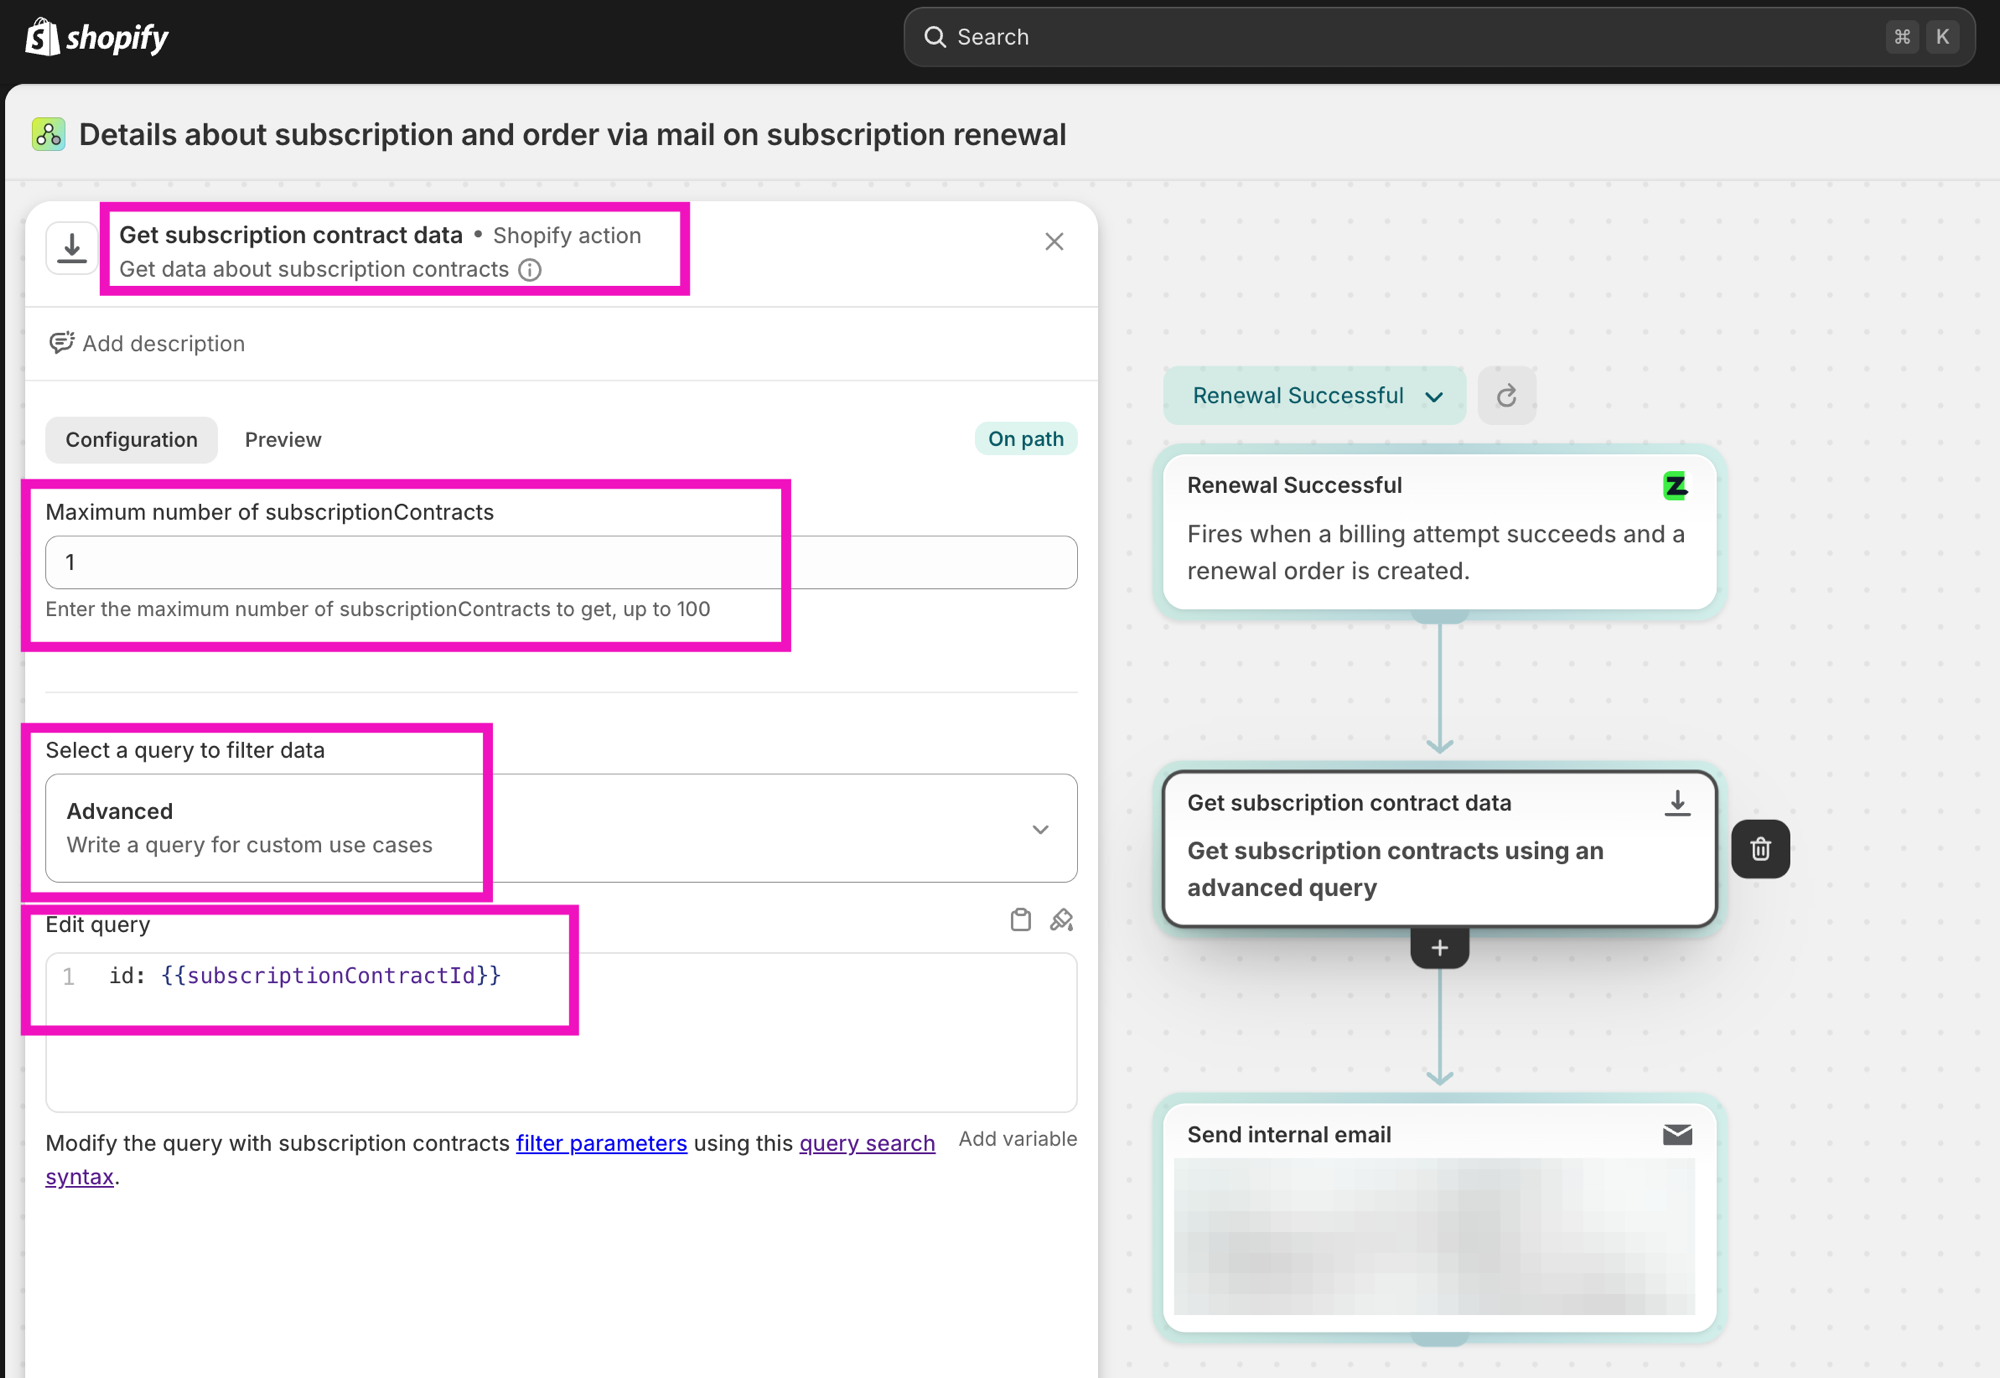Close the configuration panel
The image size is (2000, 1378).
click(1054, 241)
